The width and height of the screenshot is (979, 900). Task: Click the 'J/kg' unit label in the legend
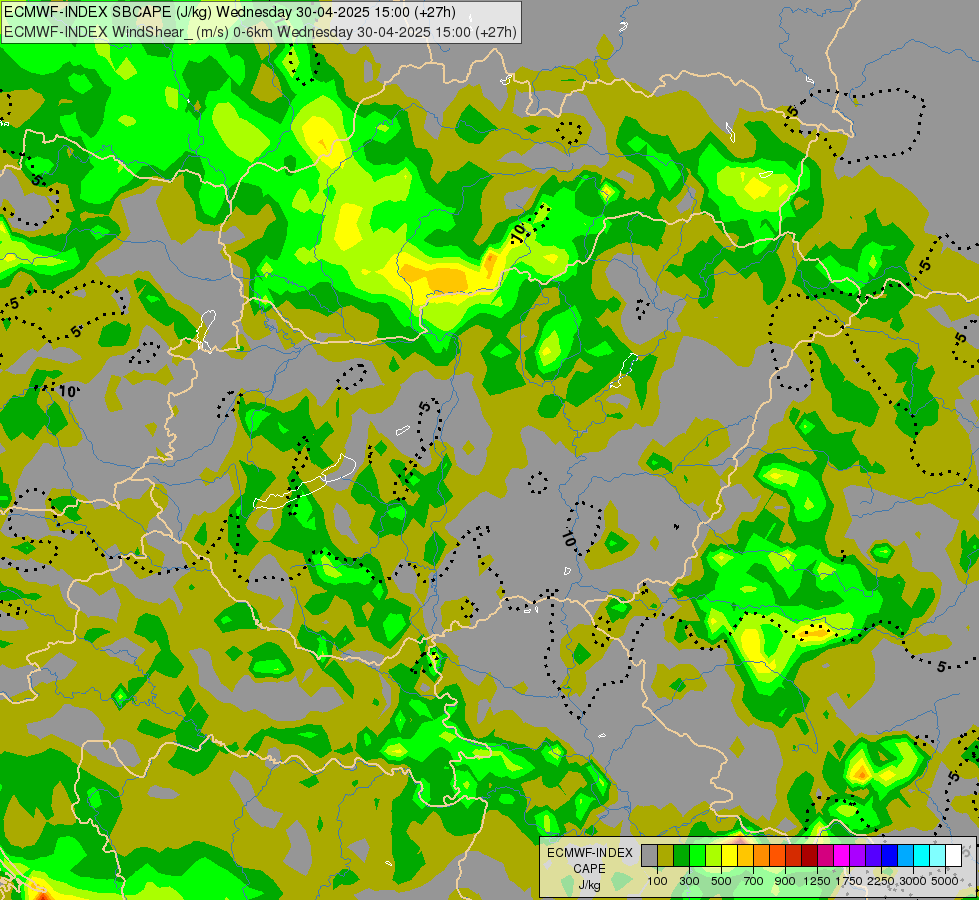589,885
